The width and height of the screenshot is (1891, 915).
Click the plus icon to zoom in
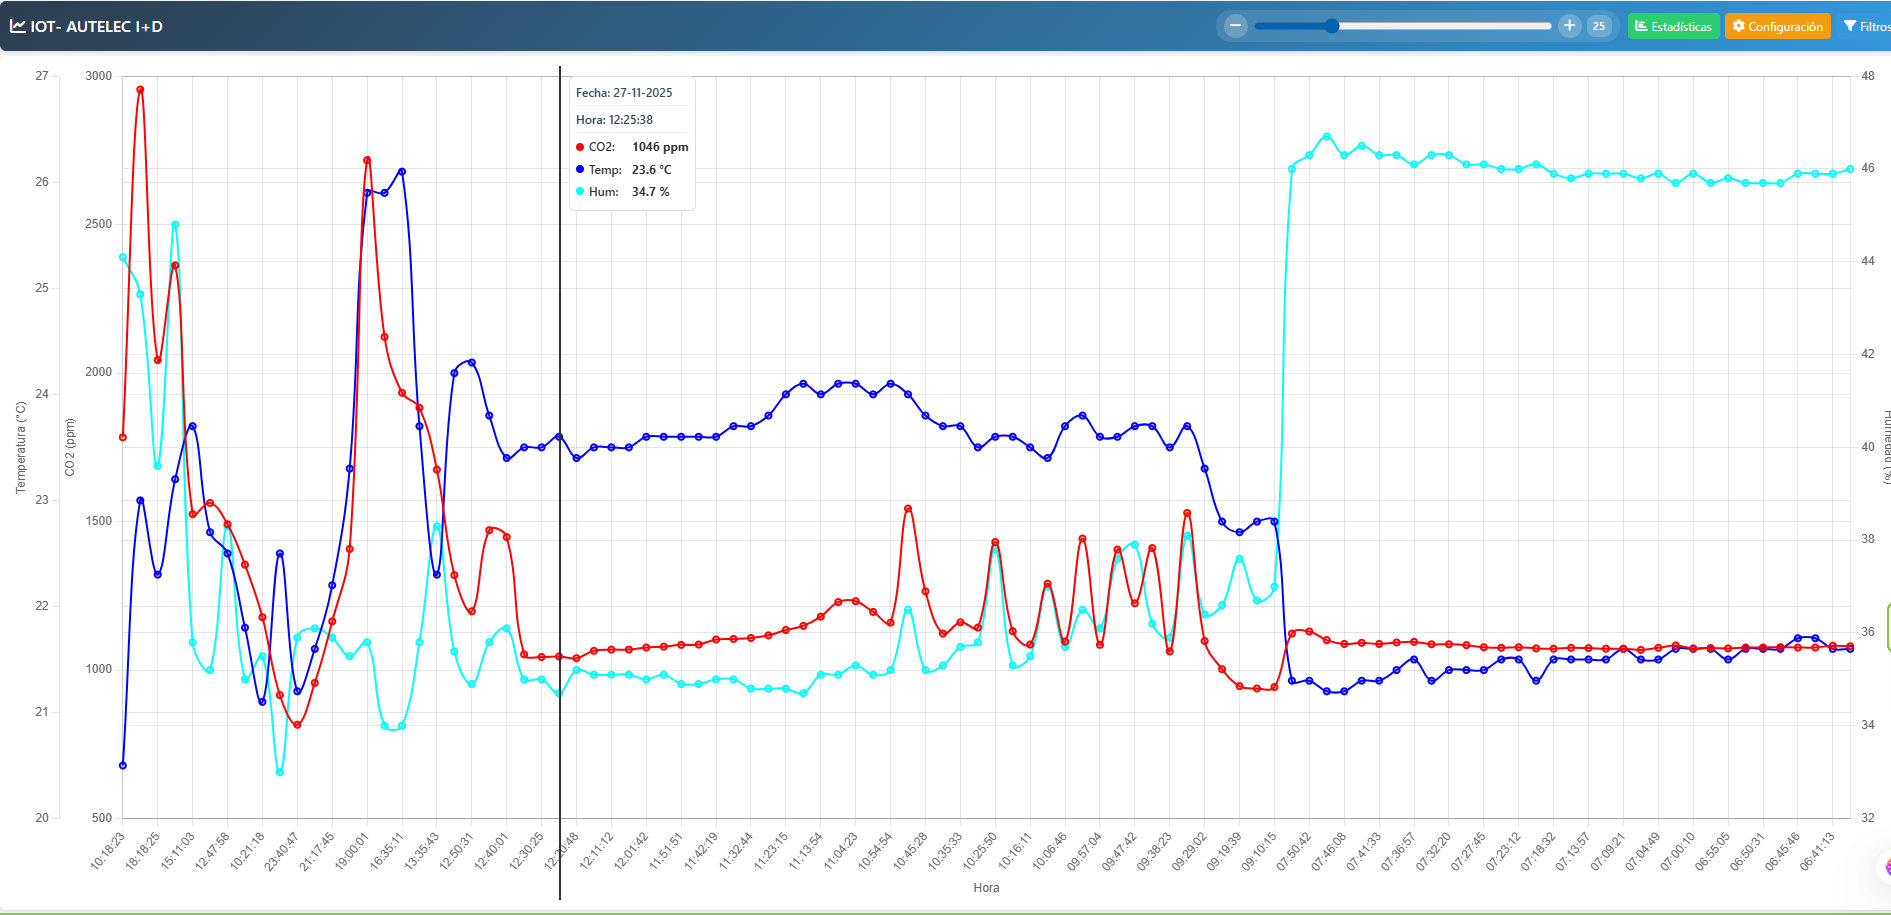coord(1569,25)
